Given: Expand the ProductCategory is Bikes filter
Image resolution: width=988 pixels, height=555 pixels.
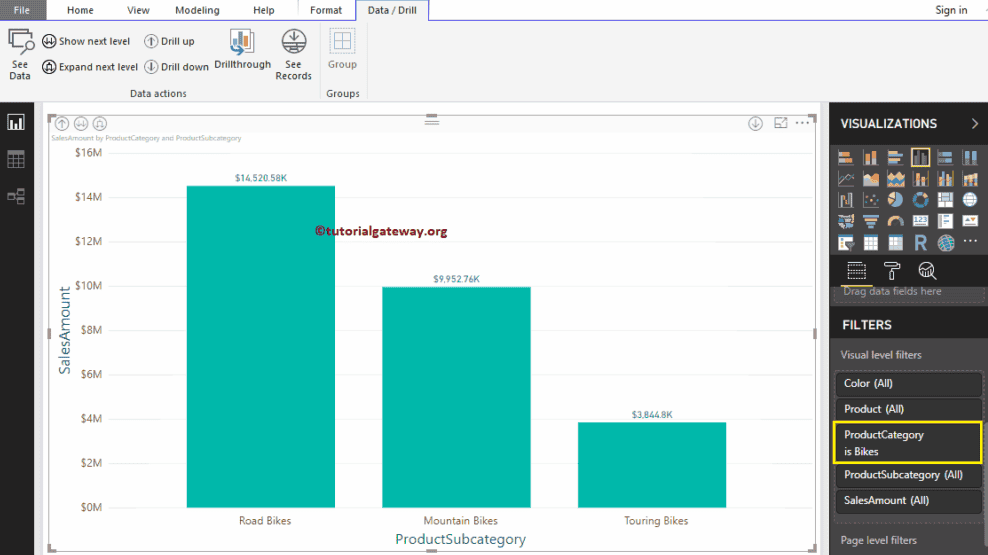Looking at the screenshot, I should coord(908,443).
